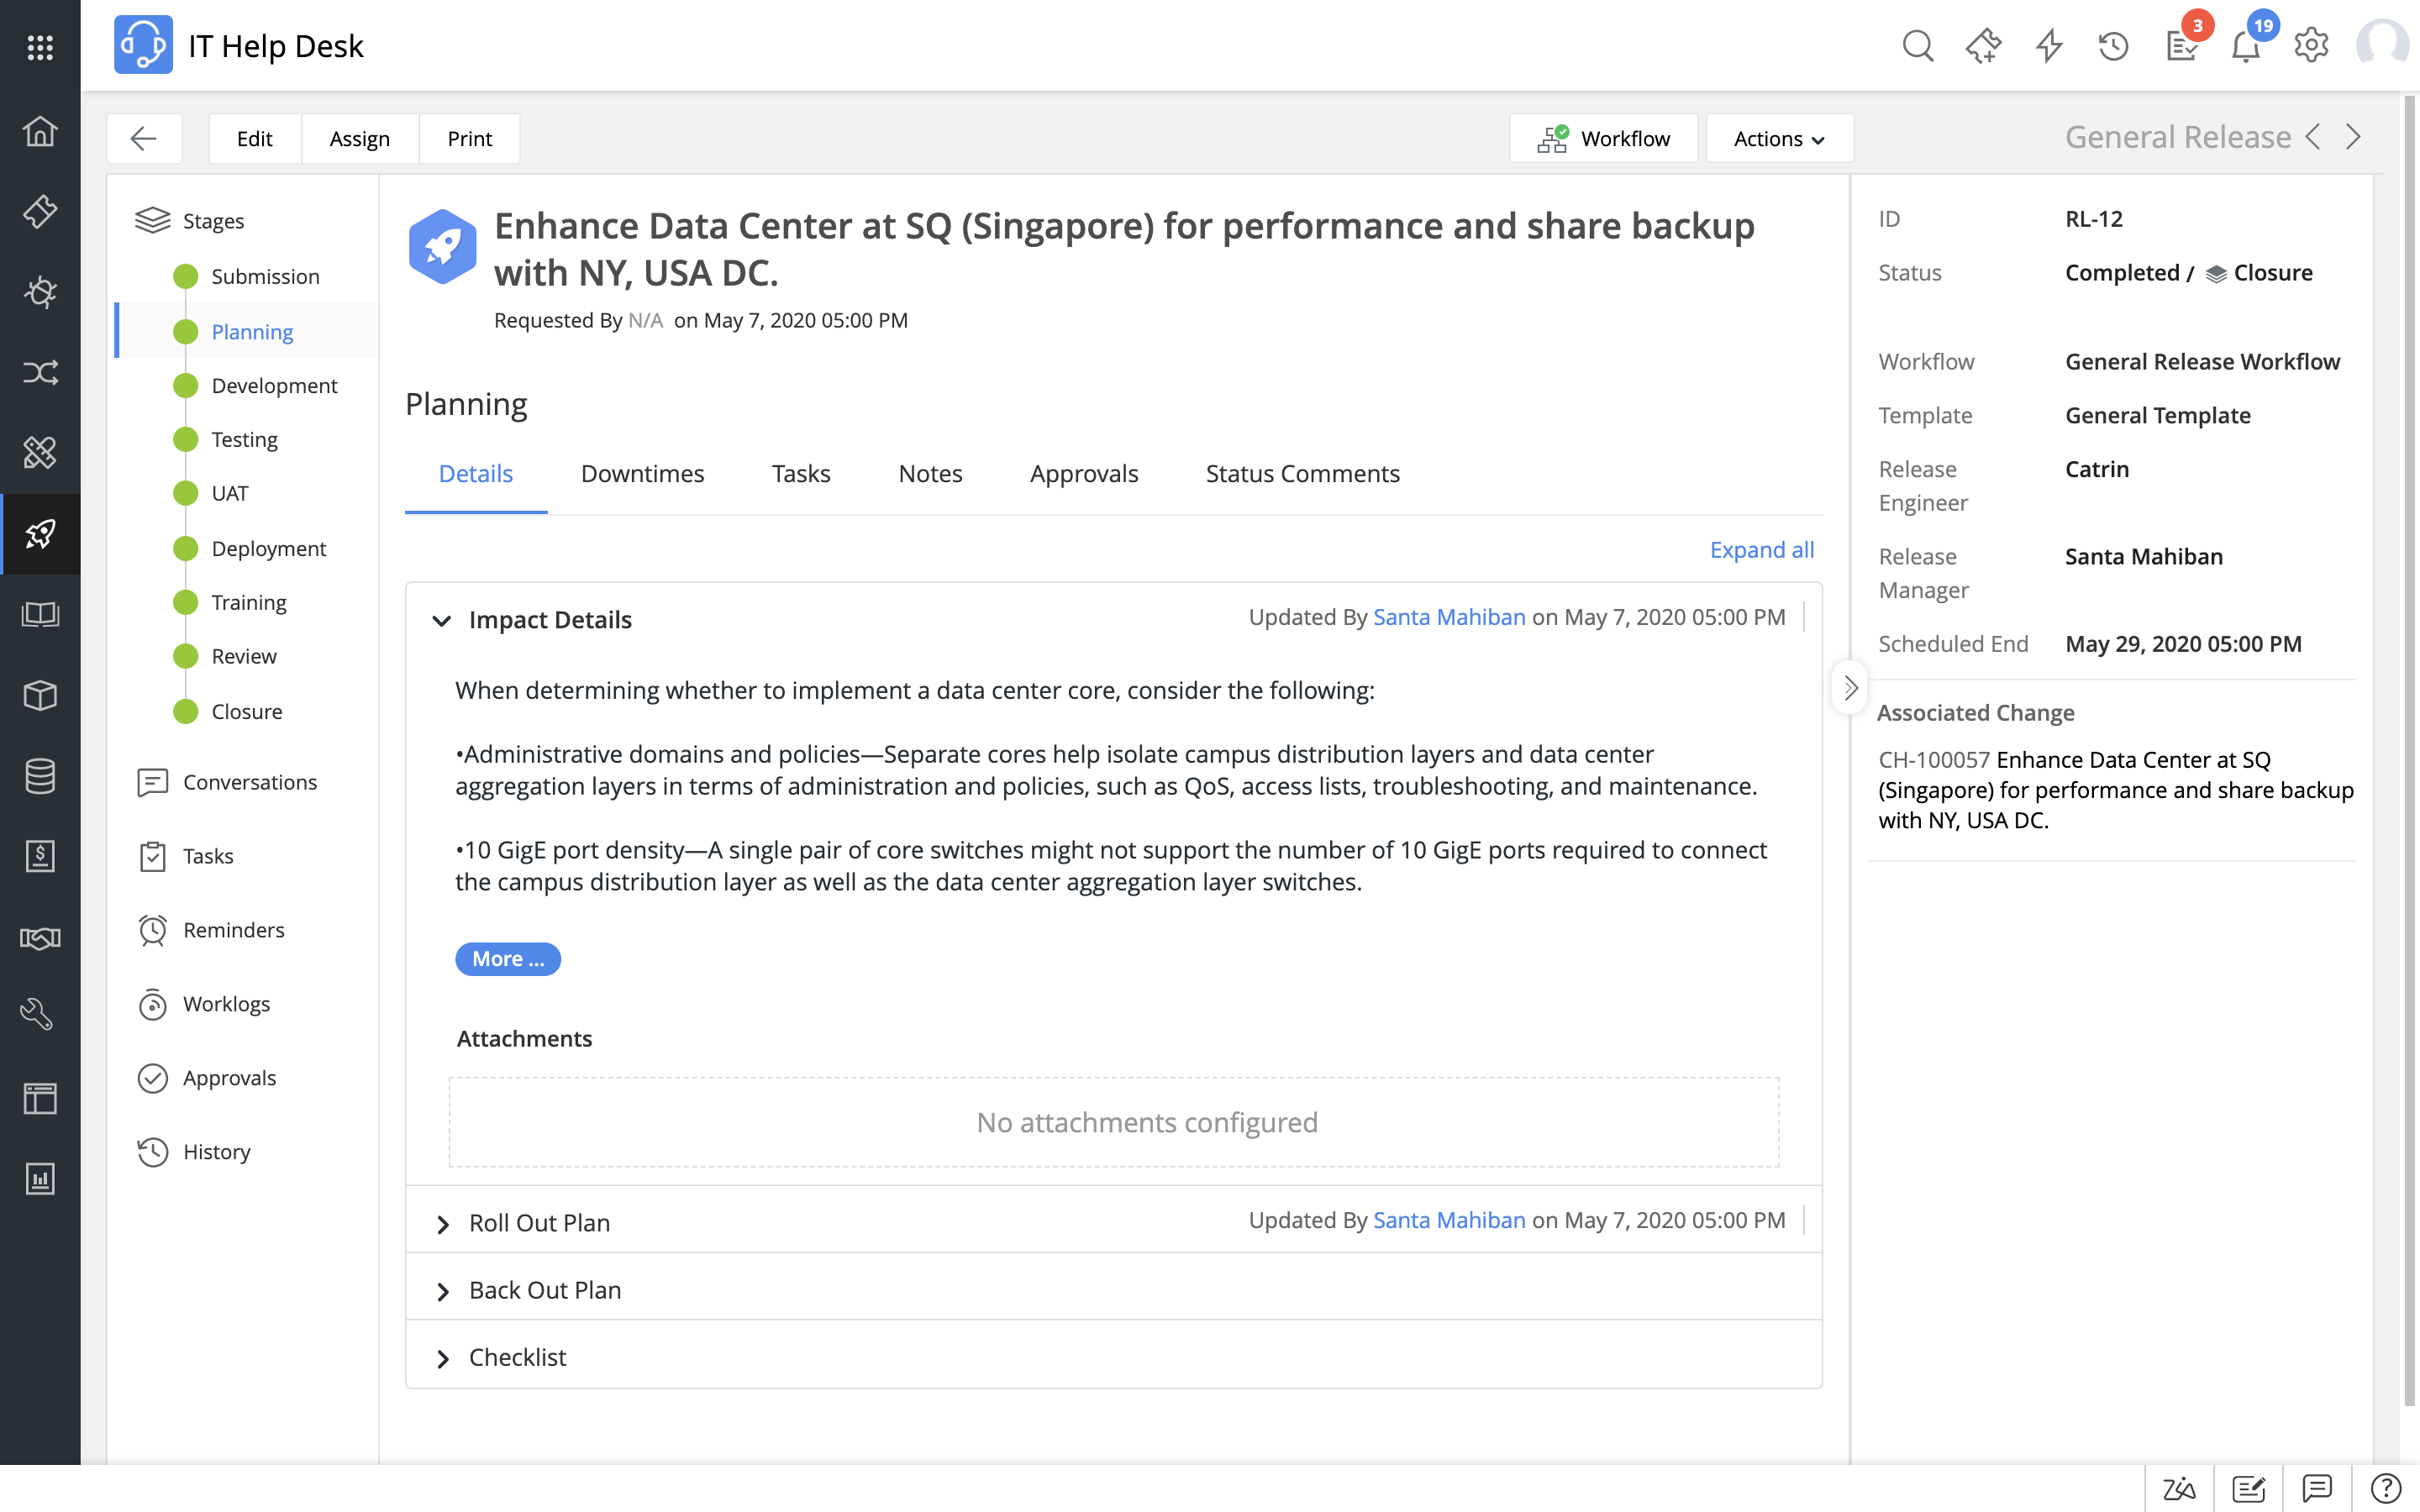Viewport: 2420px width, 1512px height.
Task: Open the quick actions lightning icon
Action: coord(2049,46)
